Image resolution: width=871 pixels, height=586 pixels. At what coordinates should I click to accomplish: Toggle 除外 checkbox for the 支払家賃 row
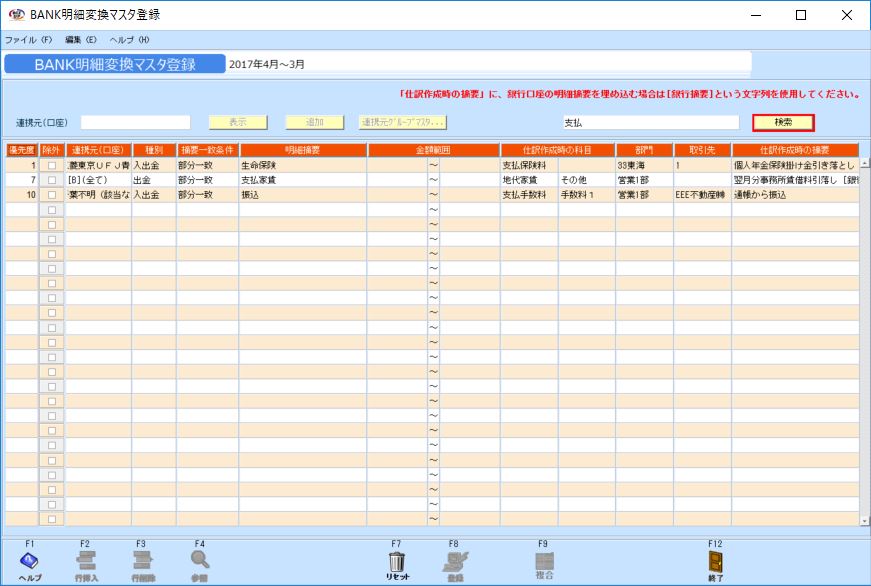pos(52,180)
